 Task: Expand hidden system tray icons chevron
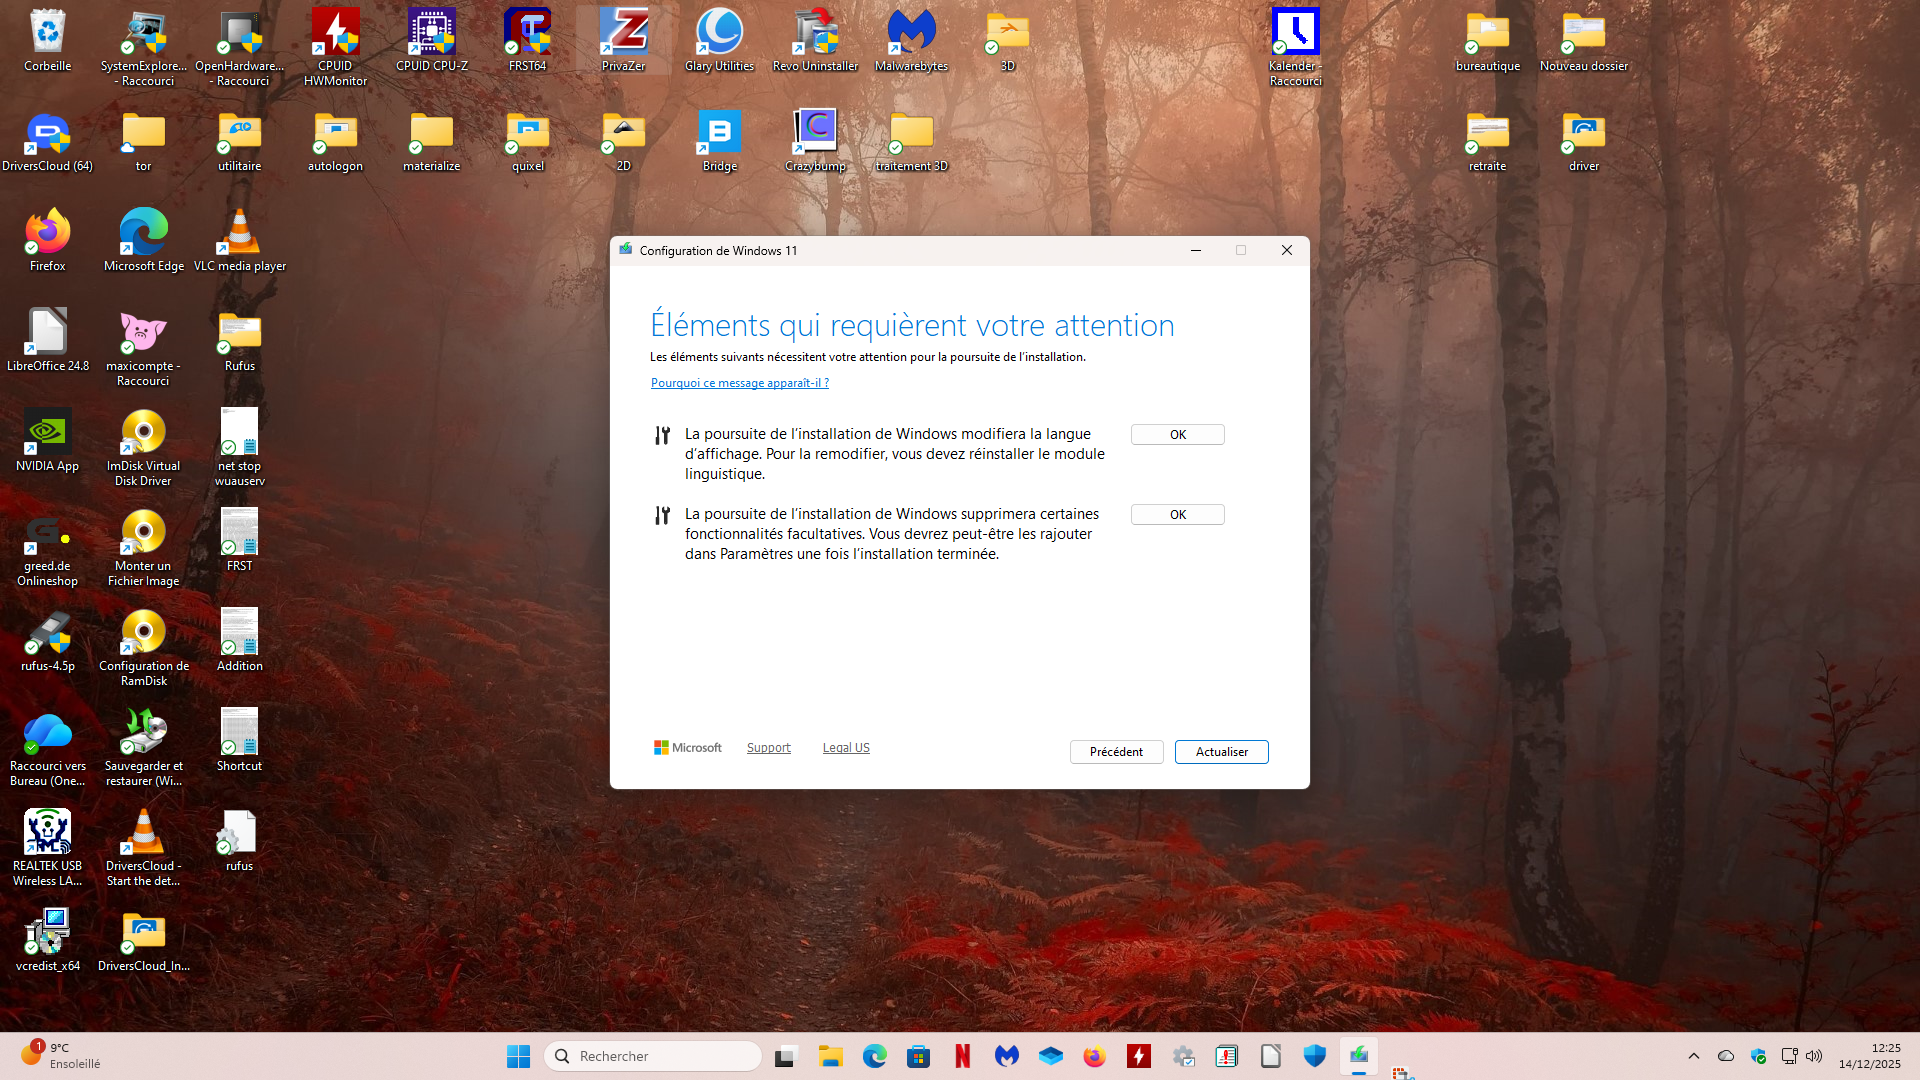[x=1693, y=1056]
